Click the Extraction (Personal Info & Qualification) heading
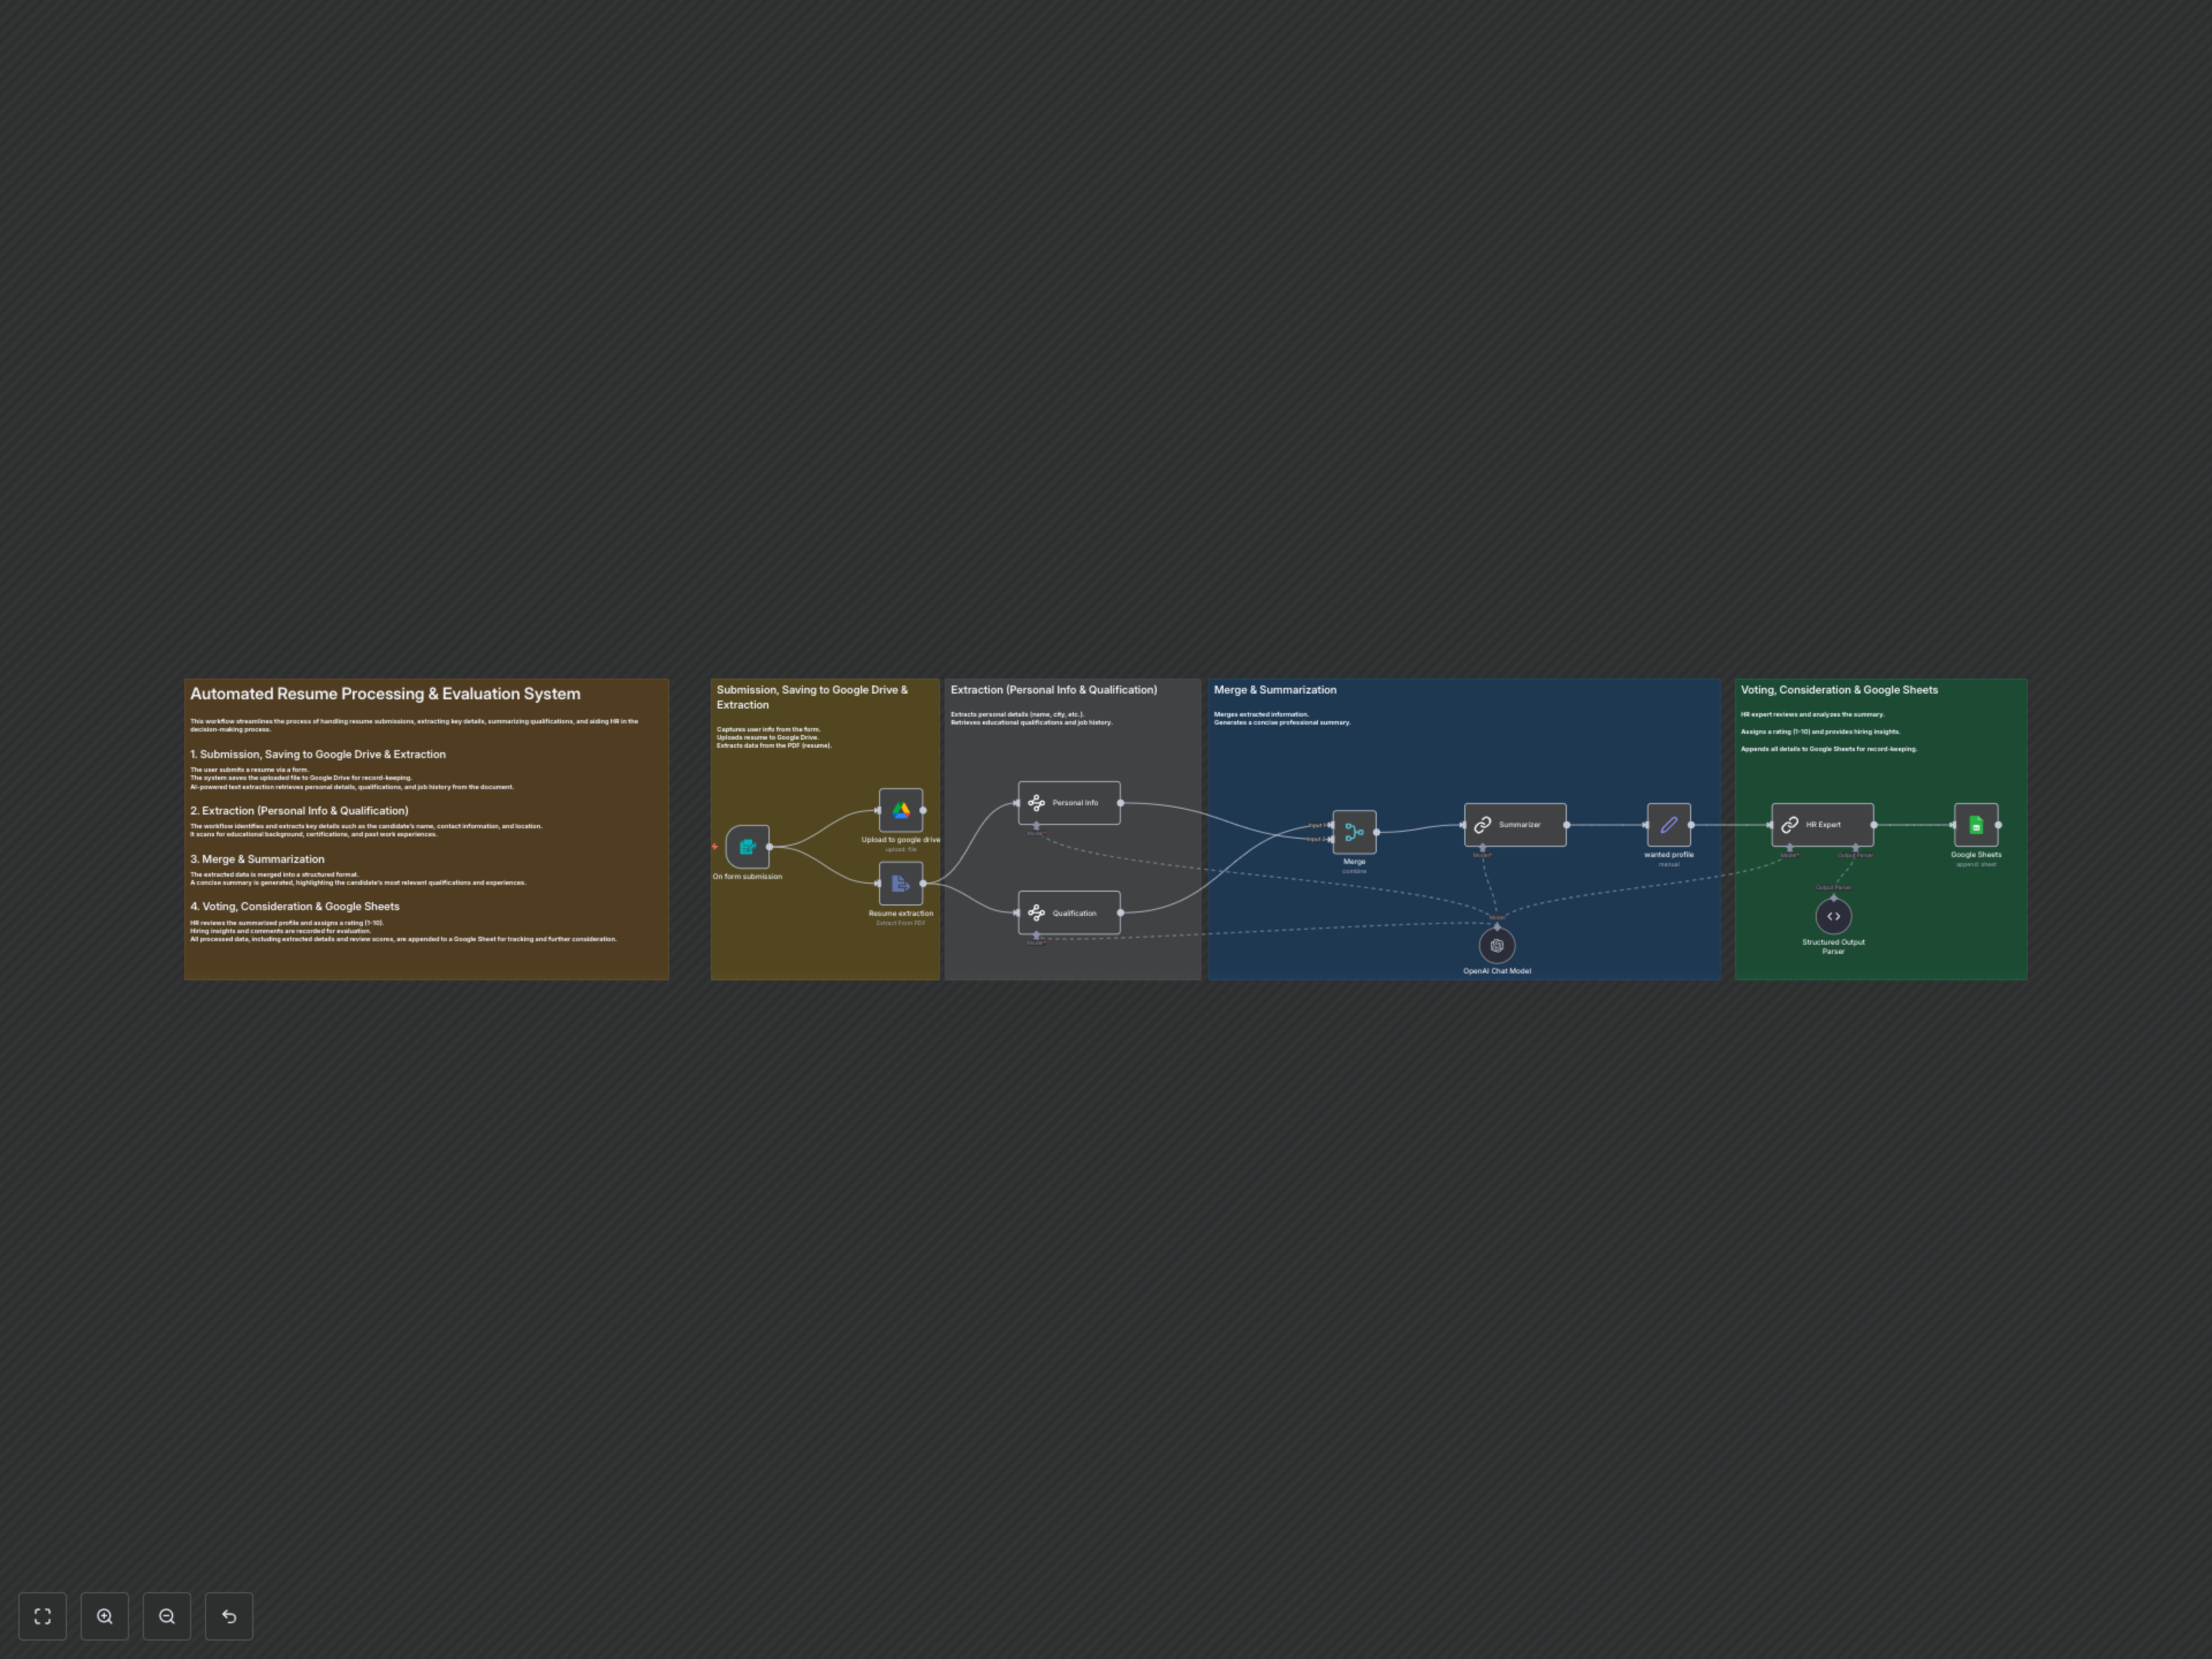The height and width of the screenshot is (1659, 2212). (1053, 690)
